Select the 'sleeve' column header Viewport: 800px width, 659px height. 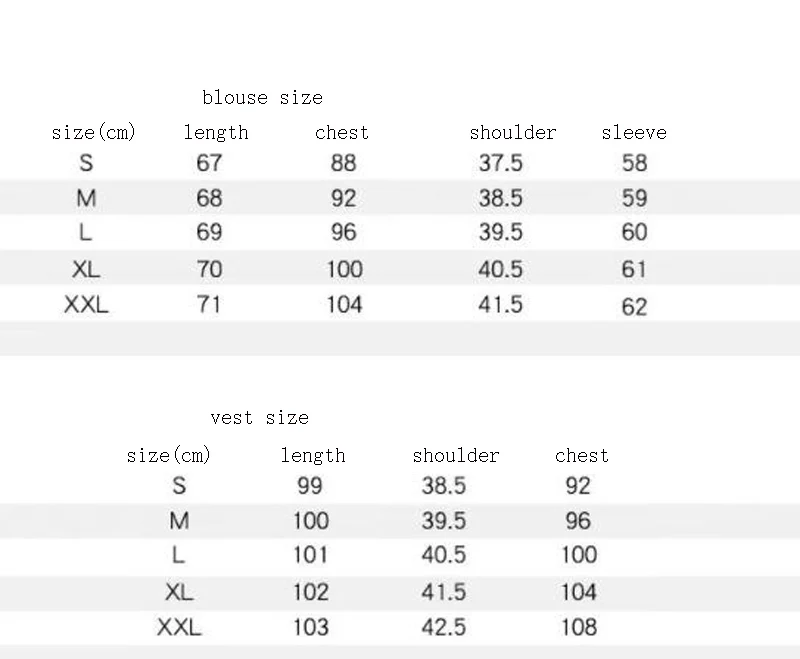coord(634,133)
